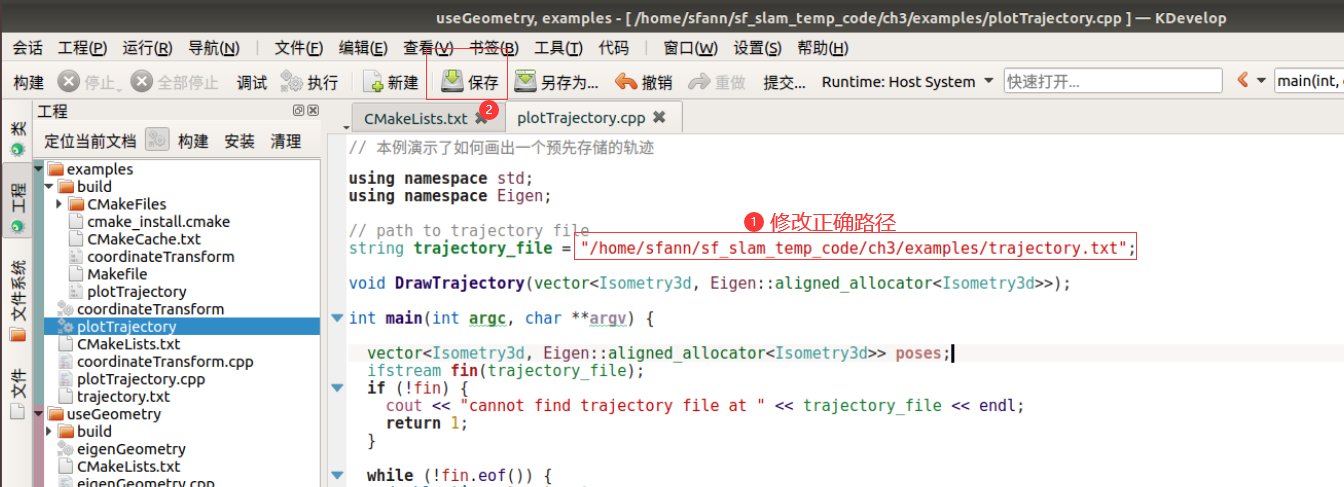Click the 提交... commit toolbar button

(784, 82)
